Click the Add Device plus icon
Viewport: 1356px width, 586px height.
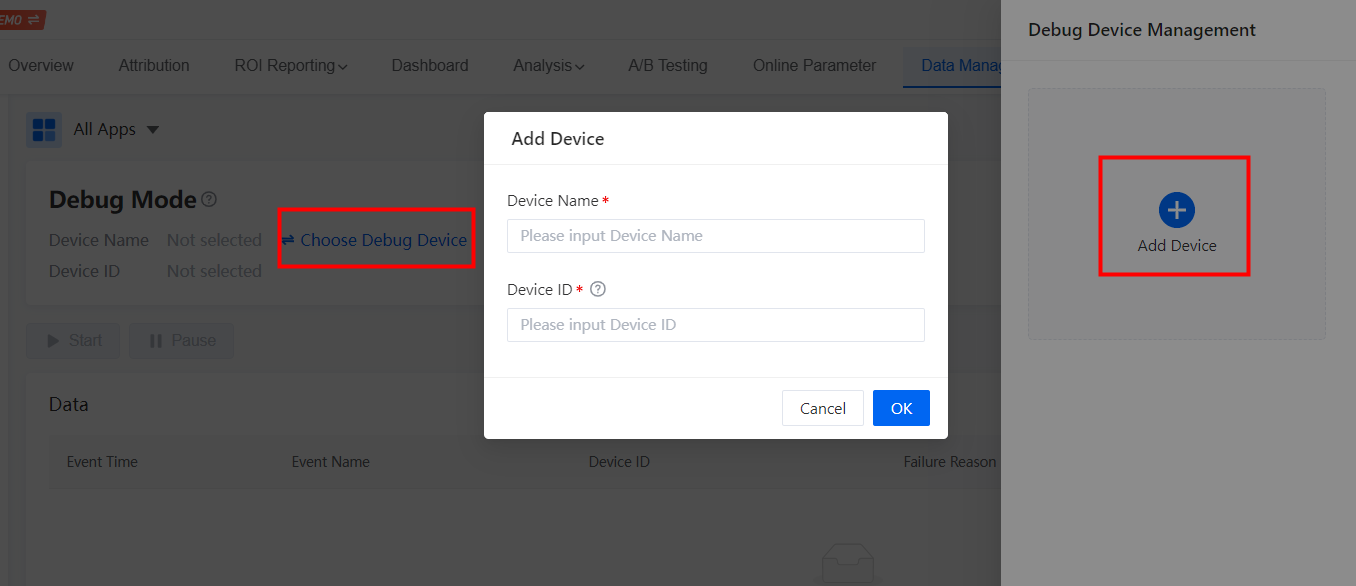click(x=1176, y=210)
